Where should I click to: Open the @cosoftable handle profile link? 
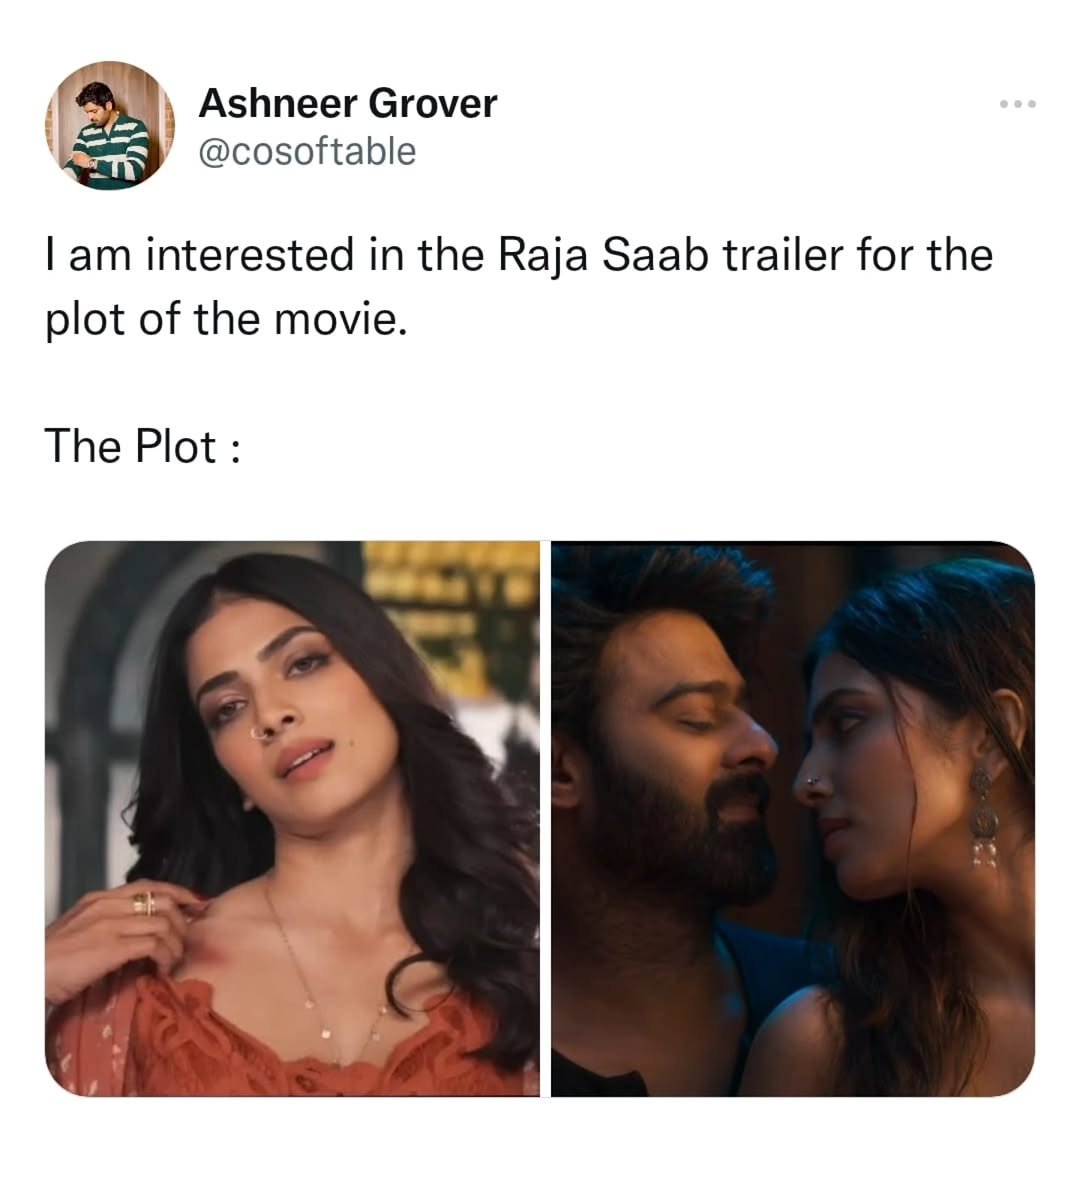[x=307, y=151]
